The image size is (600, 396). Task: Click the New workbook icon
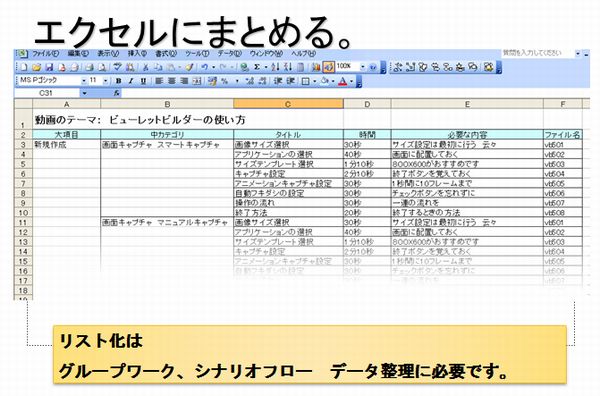pyautogui.click(x=24, y=67)
